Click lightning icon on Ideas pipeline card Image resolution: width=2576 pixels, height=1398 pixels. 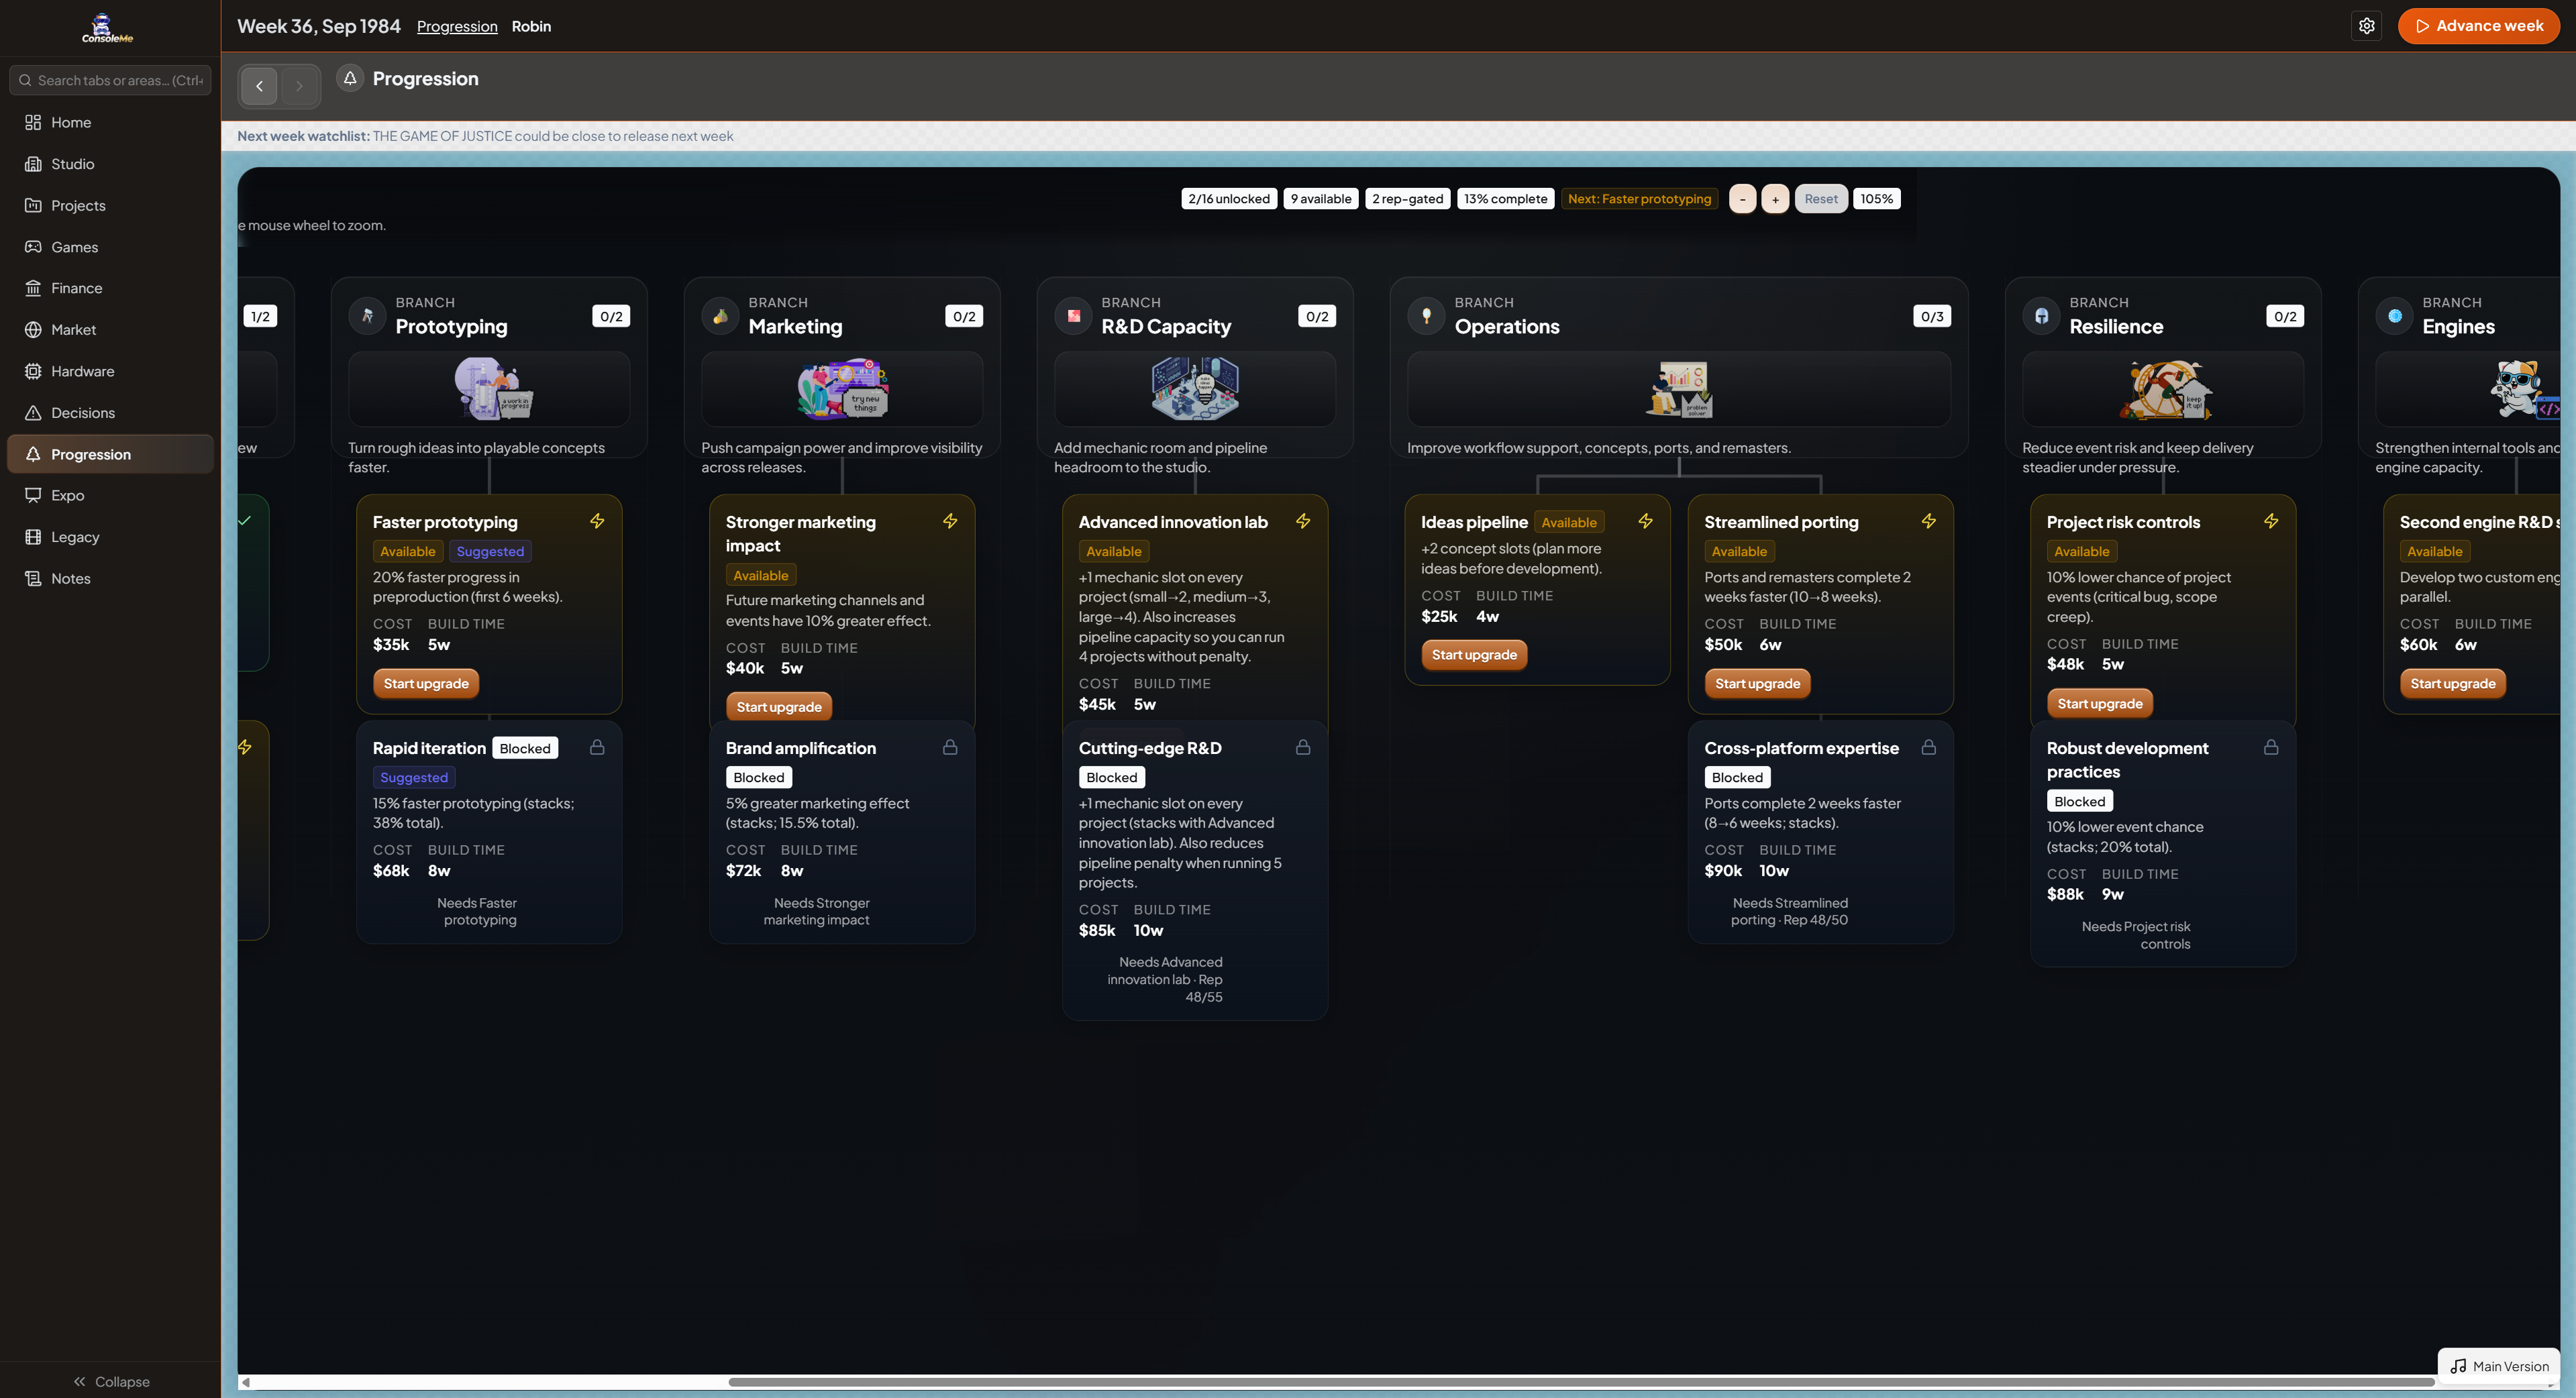coord(1645,521)
